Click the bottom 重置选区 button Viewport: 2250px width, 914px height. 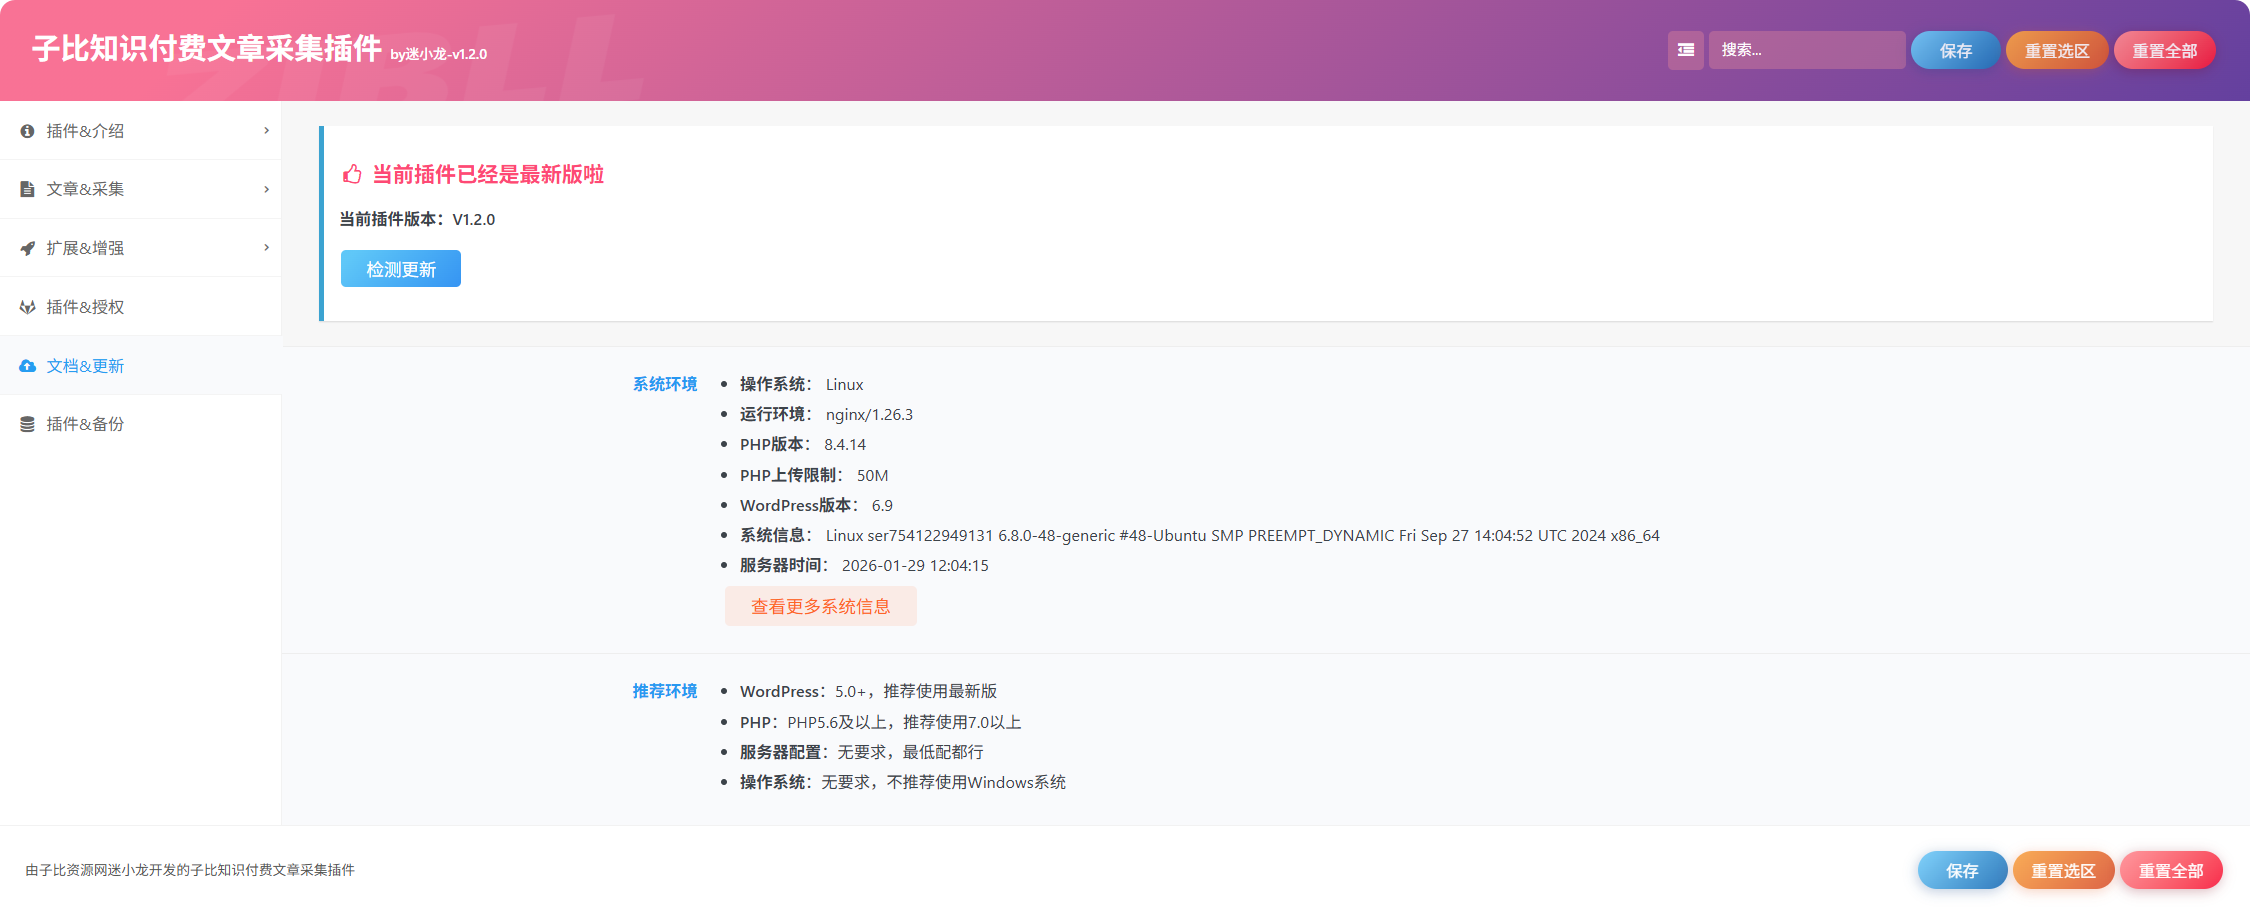click(x=2063, y=870)
